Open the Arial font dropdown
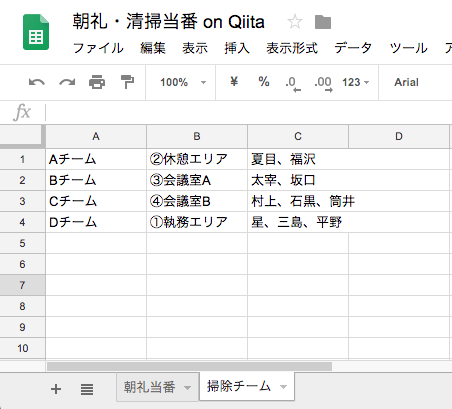 [x=406, y=82]
